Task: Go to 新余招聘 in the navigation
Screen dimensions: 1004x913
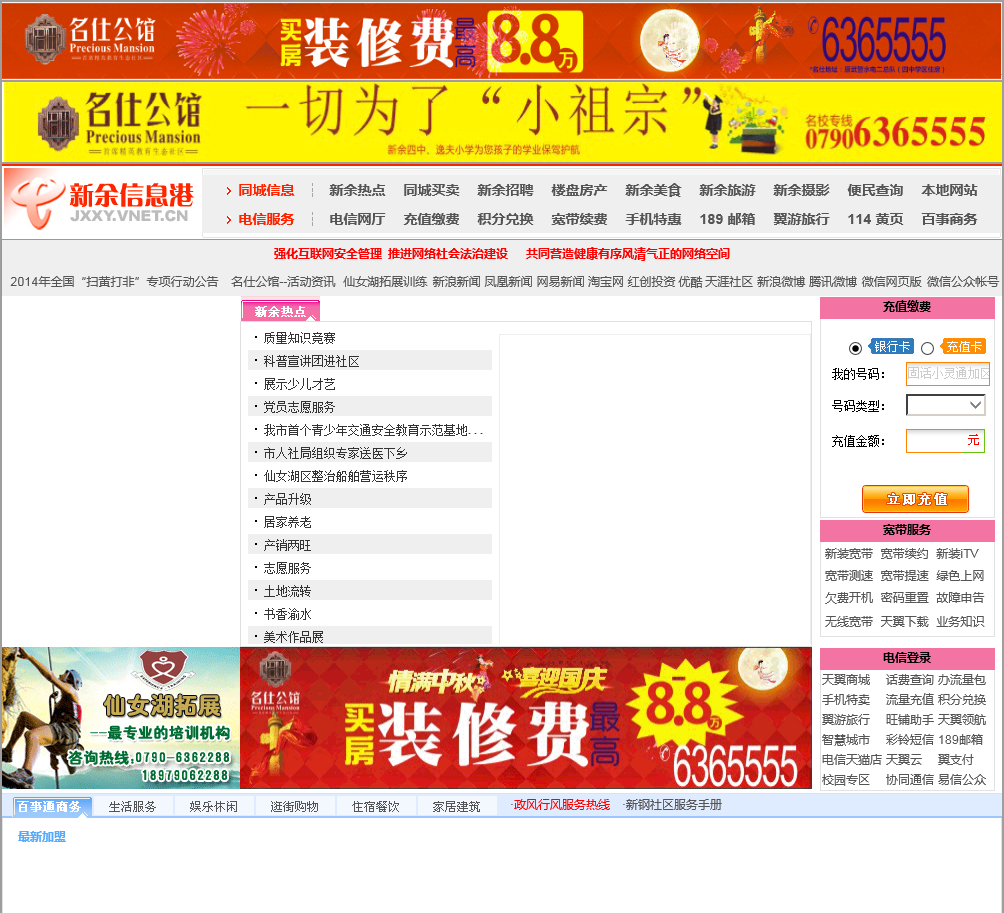Action: [505, 190]
